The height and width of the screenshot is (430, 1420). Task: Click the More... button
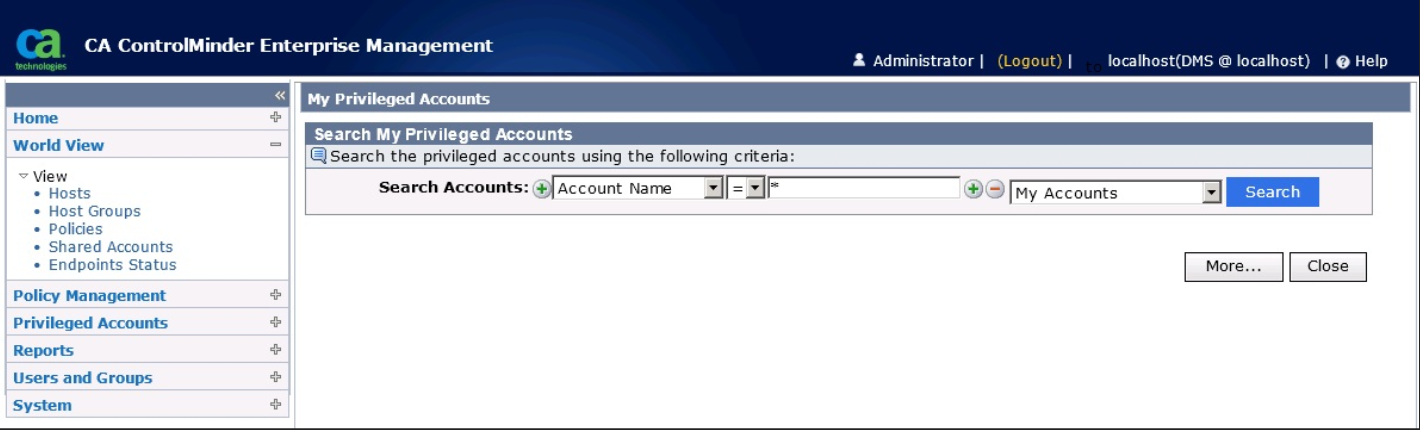click(1233, 267)
